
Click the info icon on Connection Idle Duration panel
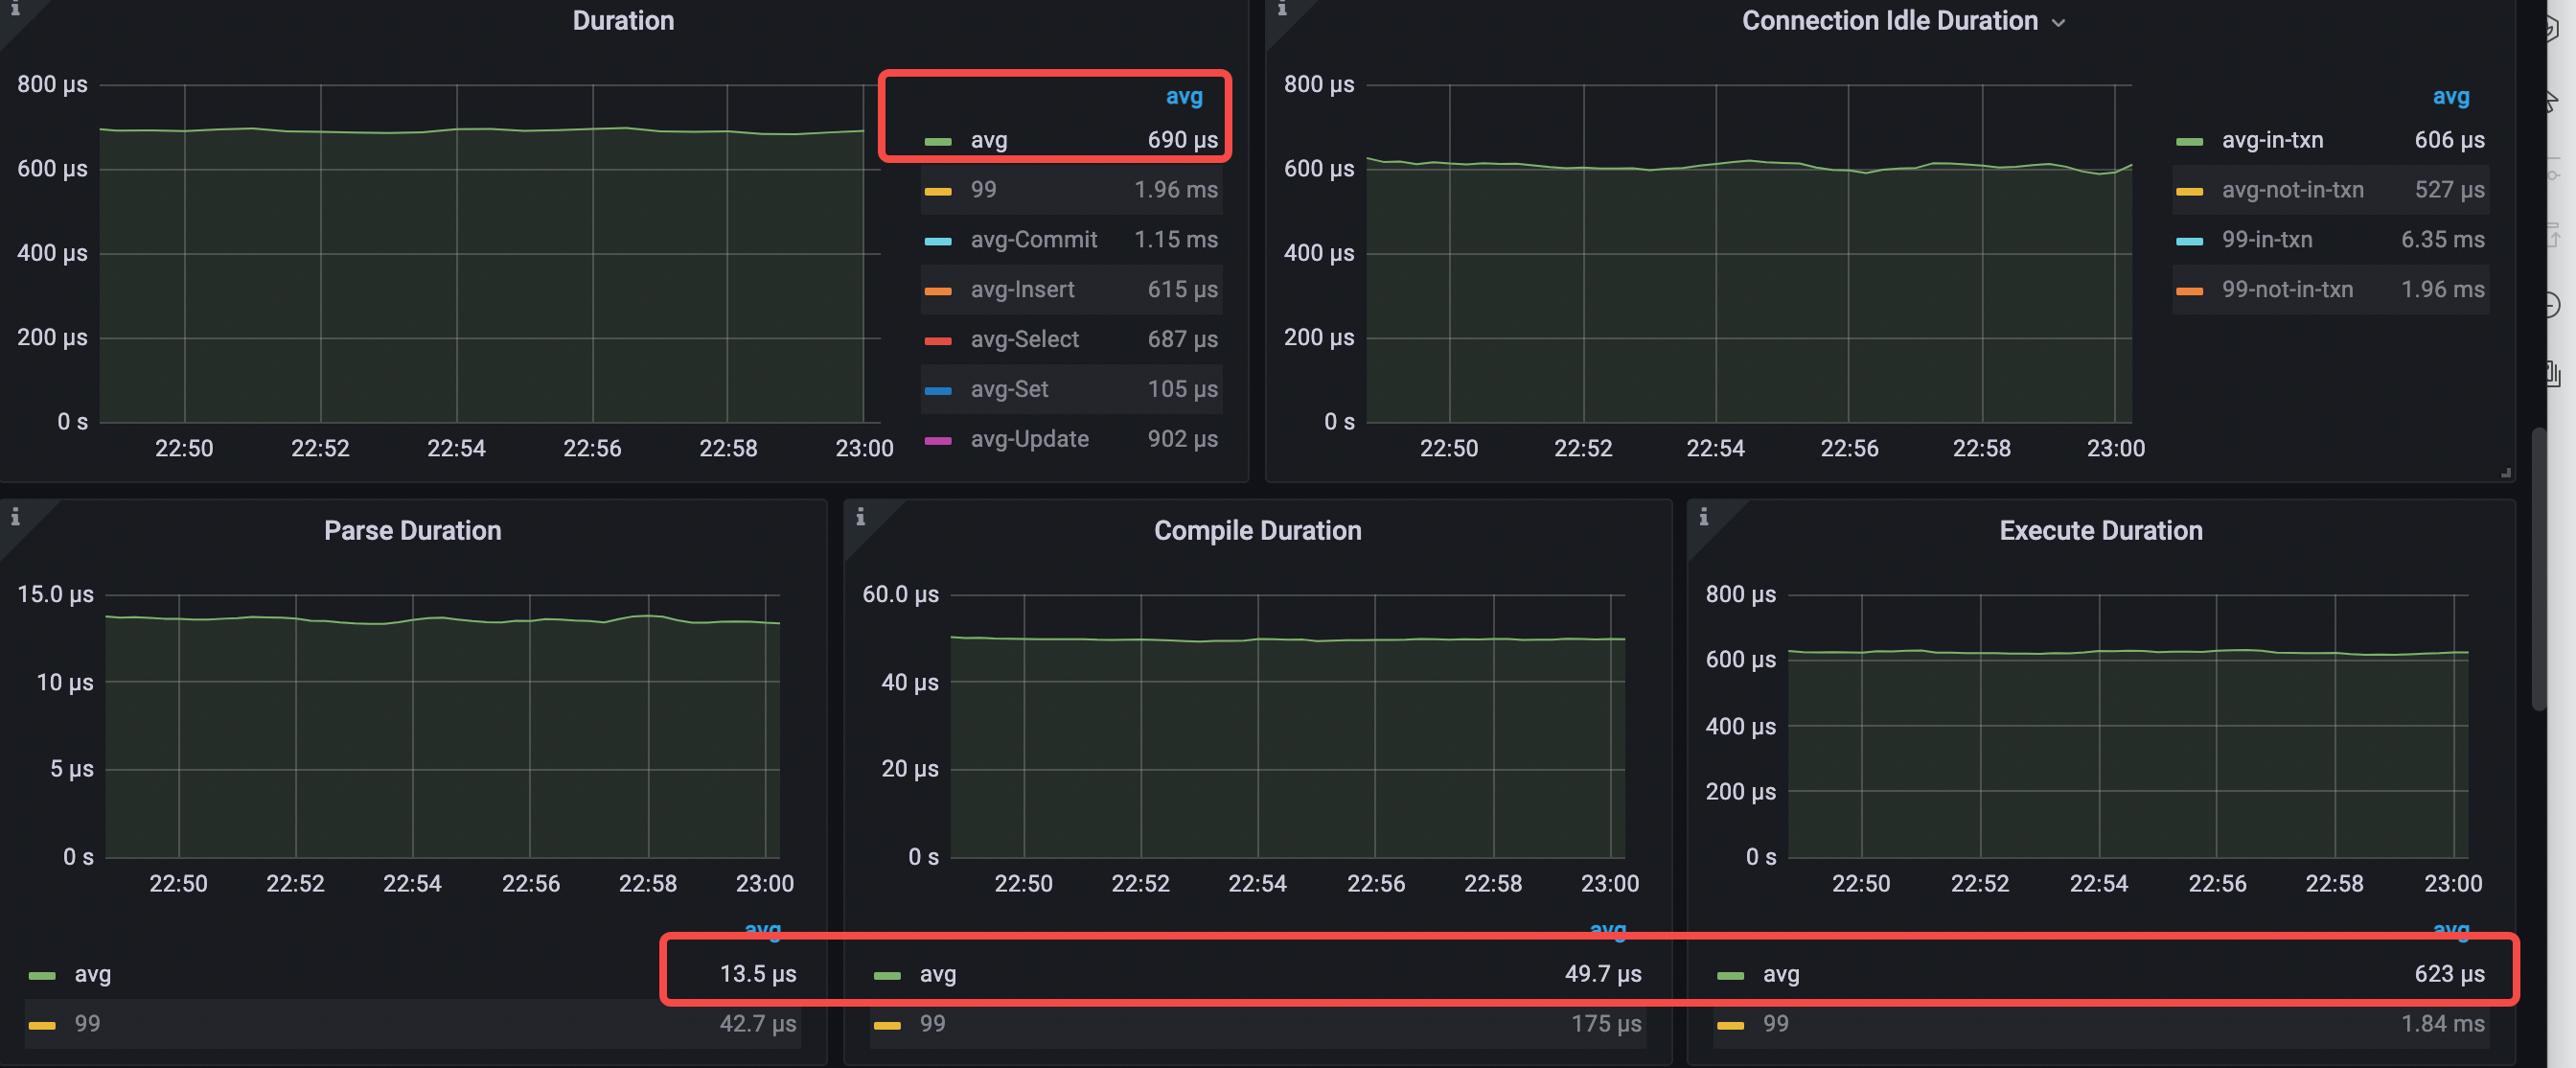tap(1281, 10)
